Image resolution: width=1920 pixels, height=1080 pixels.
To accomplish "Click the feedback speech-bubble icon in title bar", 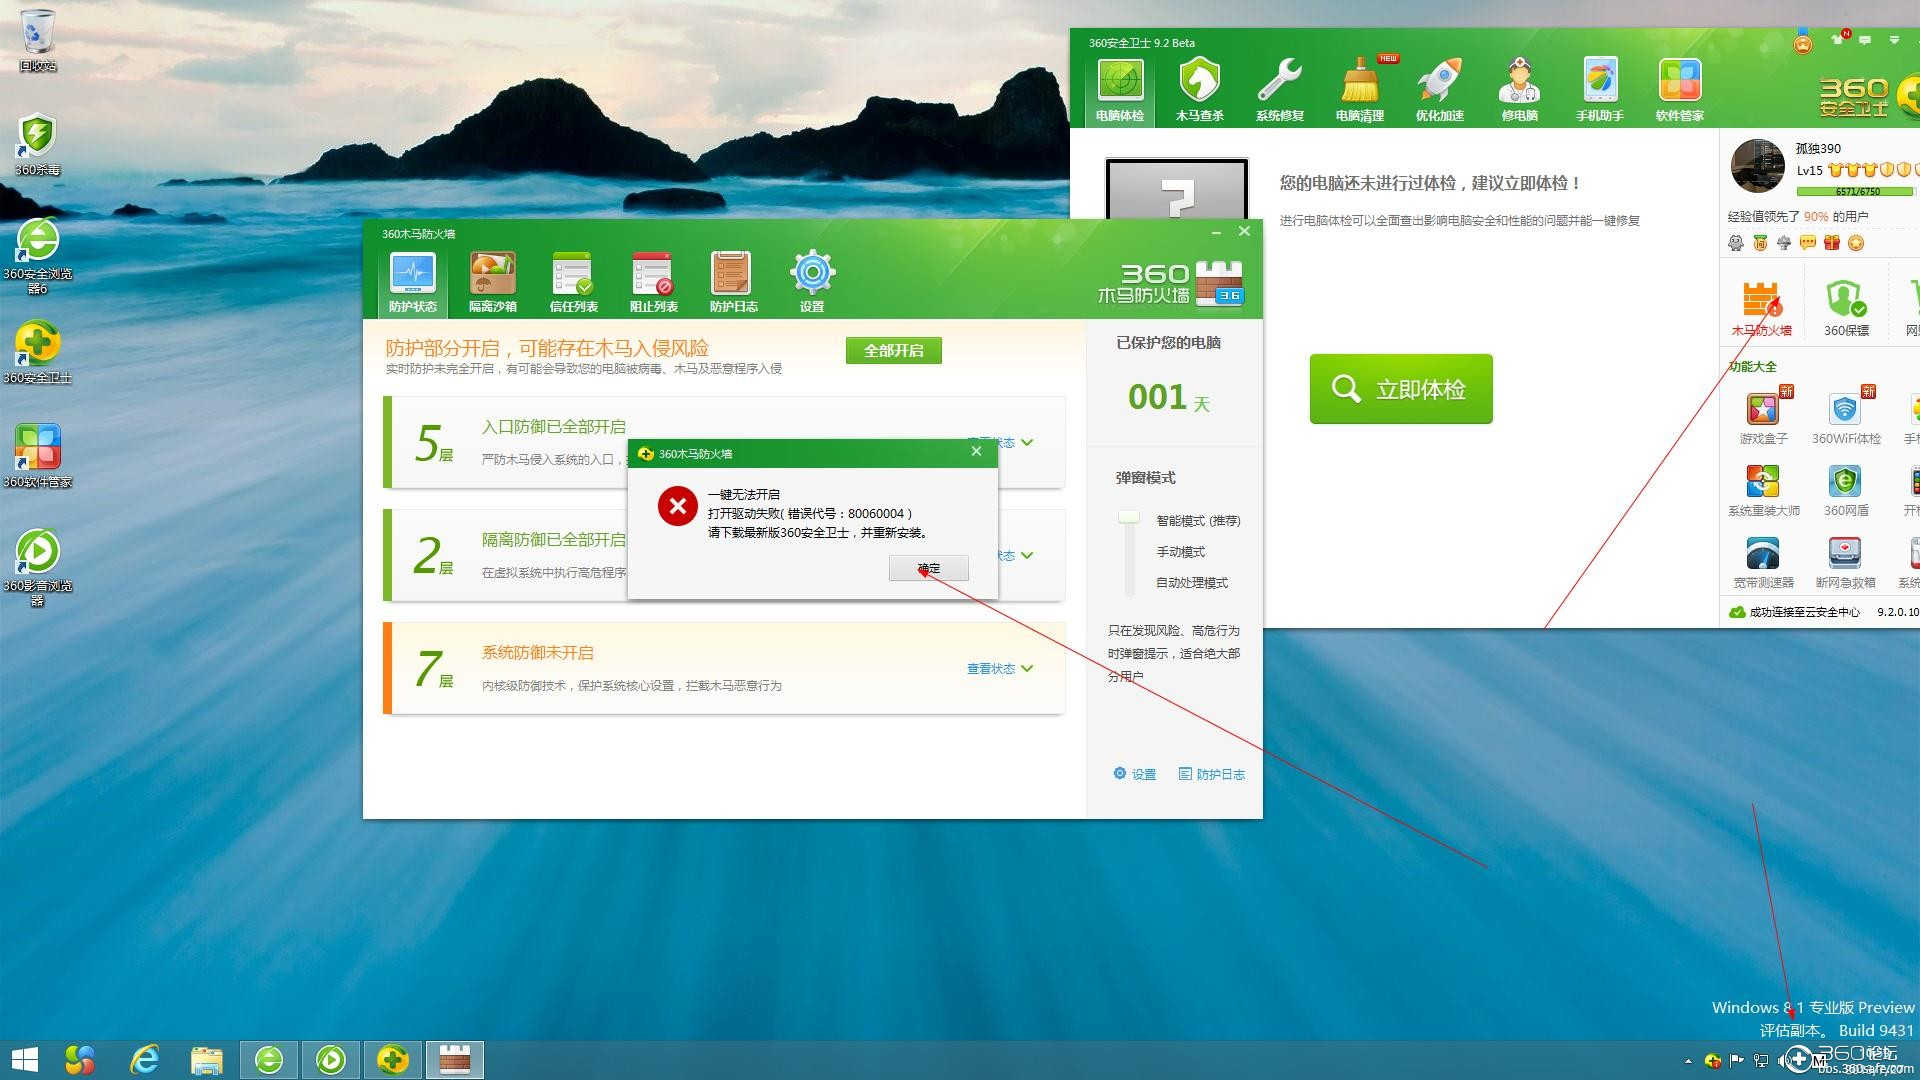I will [1865, 40].
